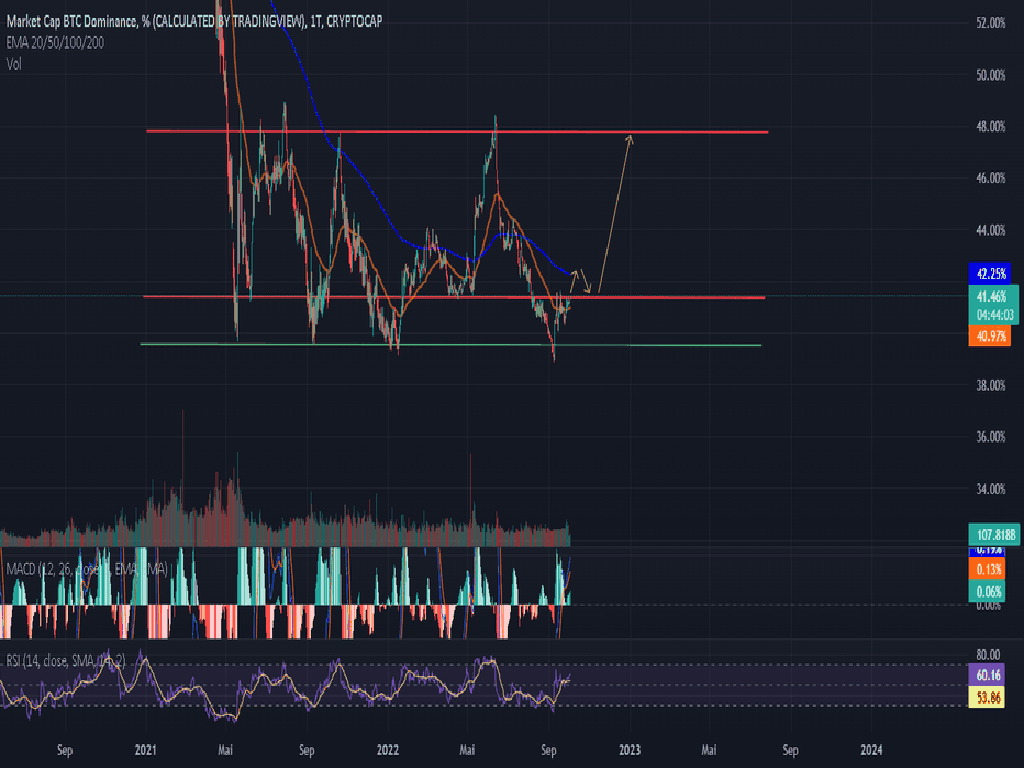
Task: Click the green 41.46% current price tag
Action: click(989, 297)
